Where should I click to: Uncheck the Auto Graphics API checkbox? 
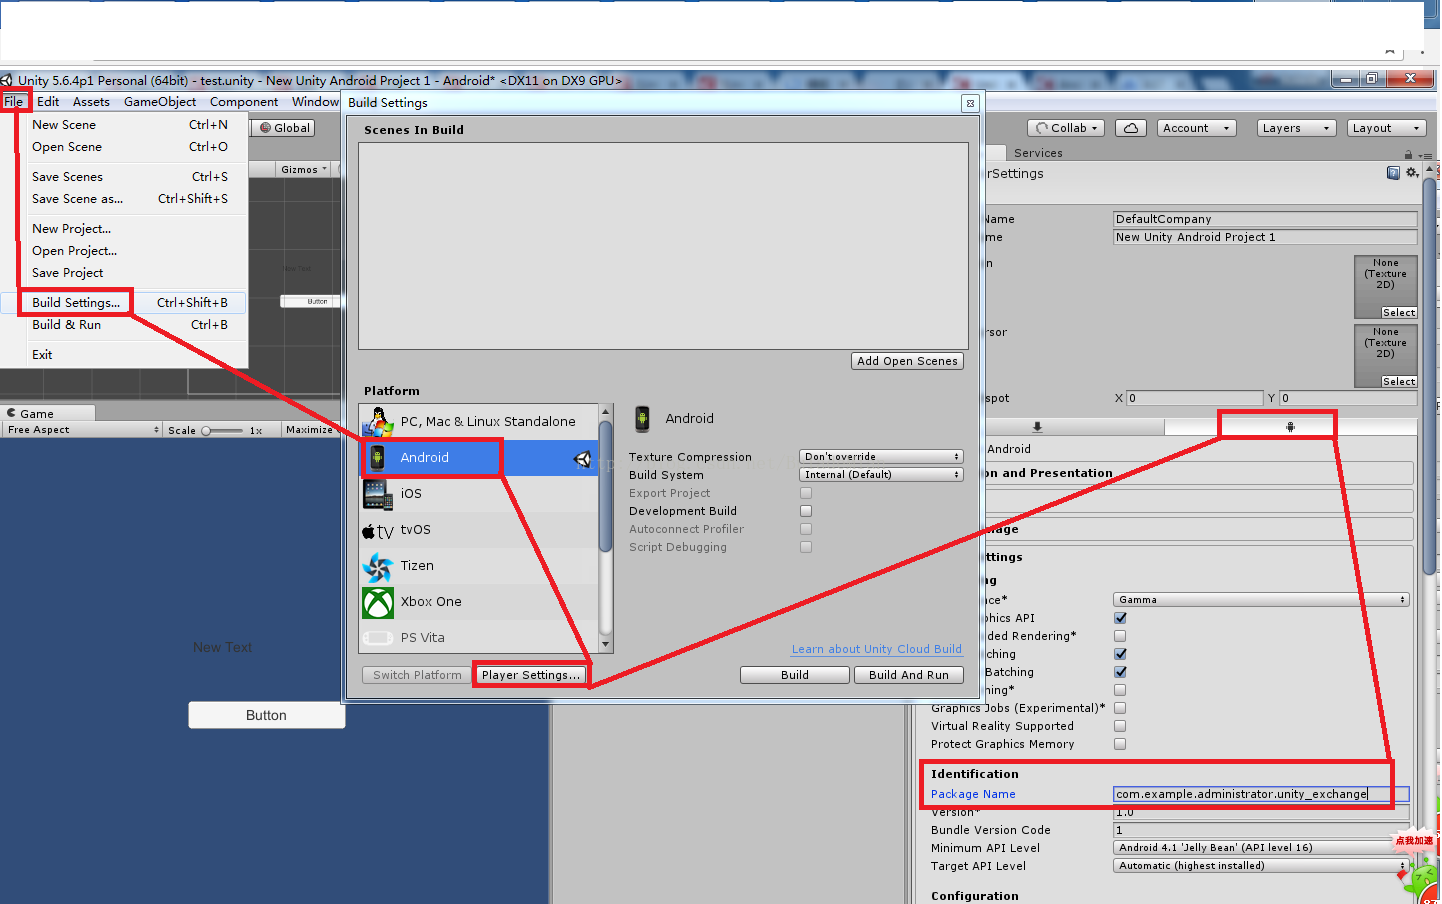point(1120,618)
